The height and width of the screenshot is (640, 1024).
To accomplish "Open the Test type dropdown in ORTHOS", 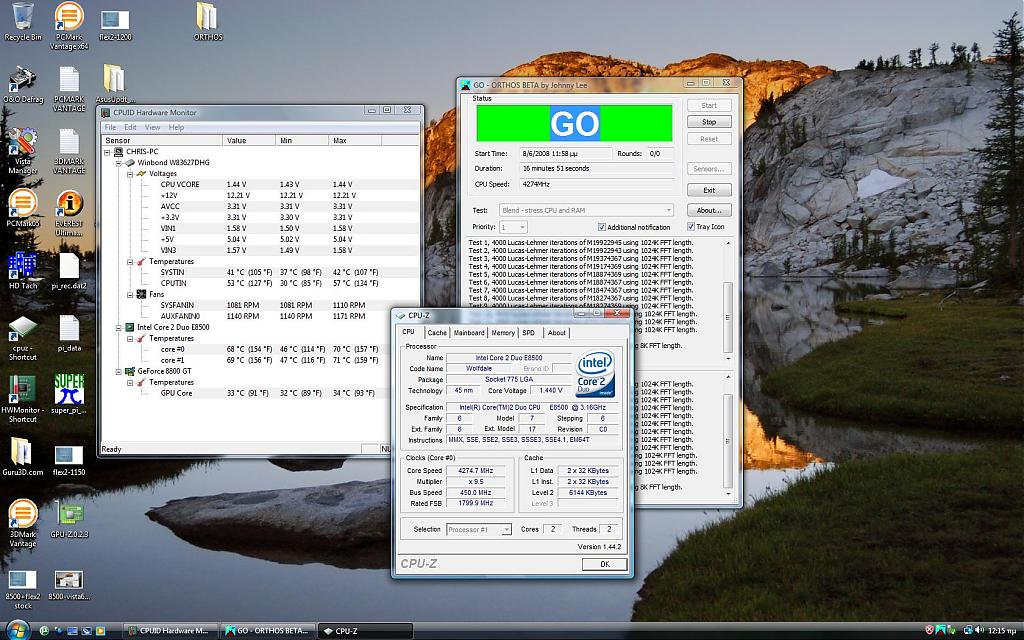I will (x=586, y=210).
